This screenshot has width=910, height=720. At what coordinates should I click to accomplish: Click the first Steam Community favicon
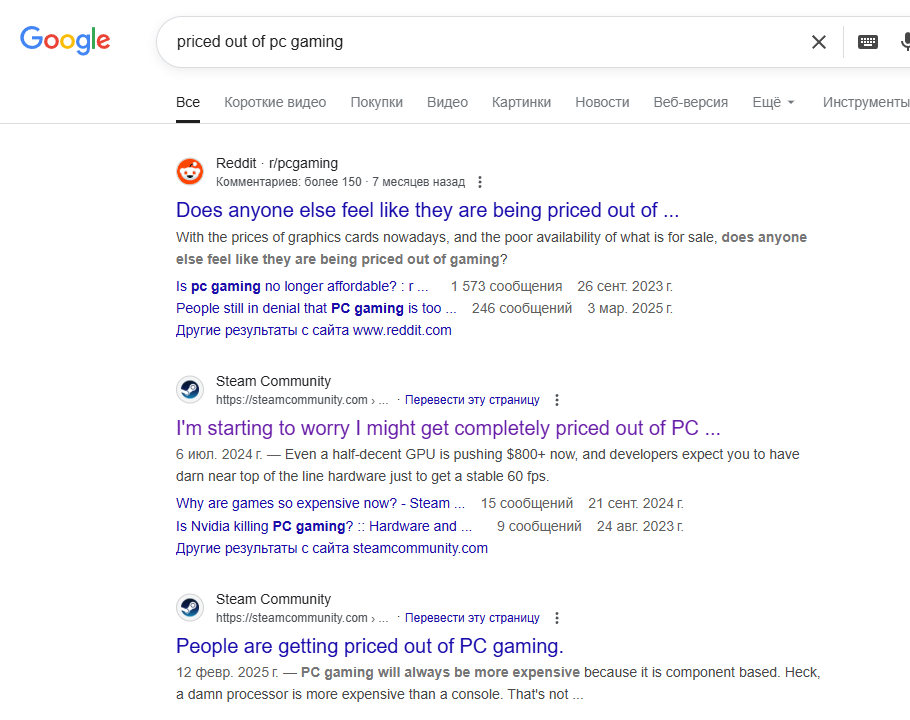[x=190, y=390]
